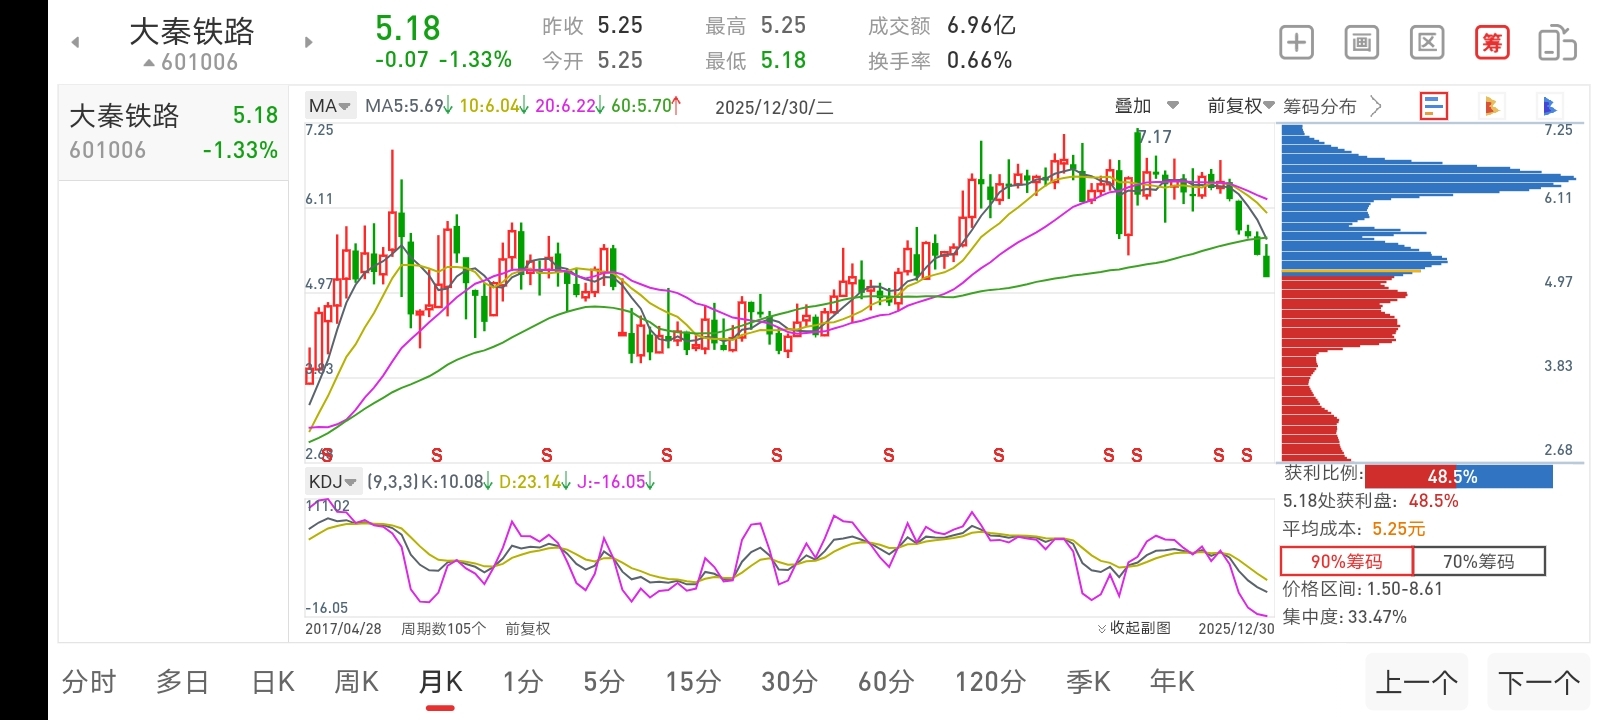
Task: Open the 叠加 overlay dropdown
Action: click(1146, 106)
